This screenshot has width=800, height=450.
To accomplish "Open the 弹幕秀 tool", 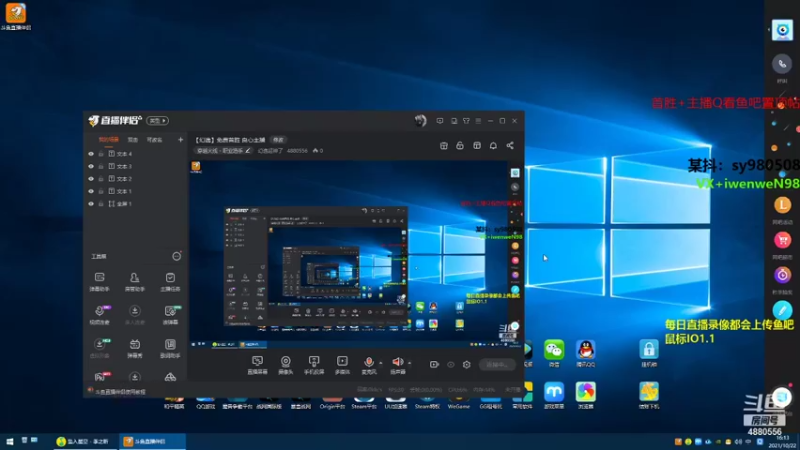I will click(x=135, y=348).
